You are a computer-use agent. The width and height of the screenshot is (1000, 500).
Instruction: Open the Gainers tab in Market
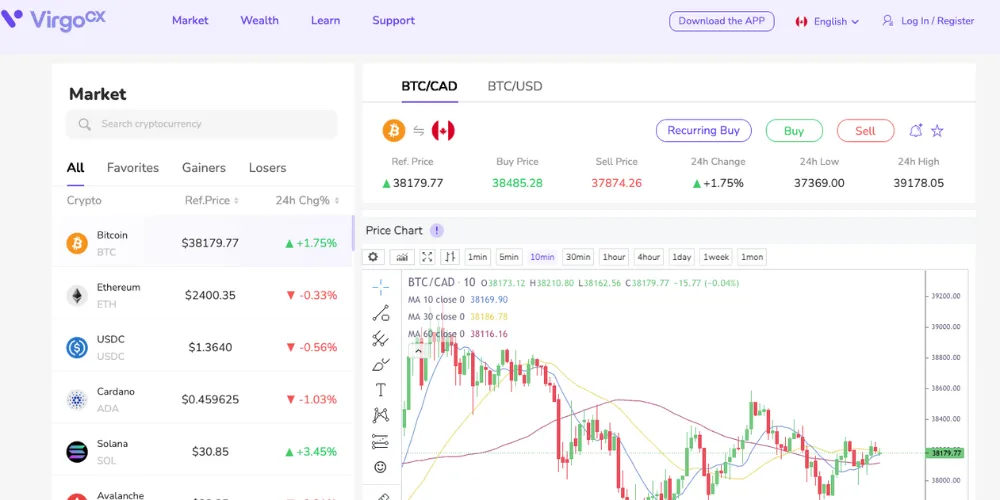pos(204,168)
